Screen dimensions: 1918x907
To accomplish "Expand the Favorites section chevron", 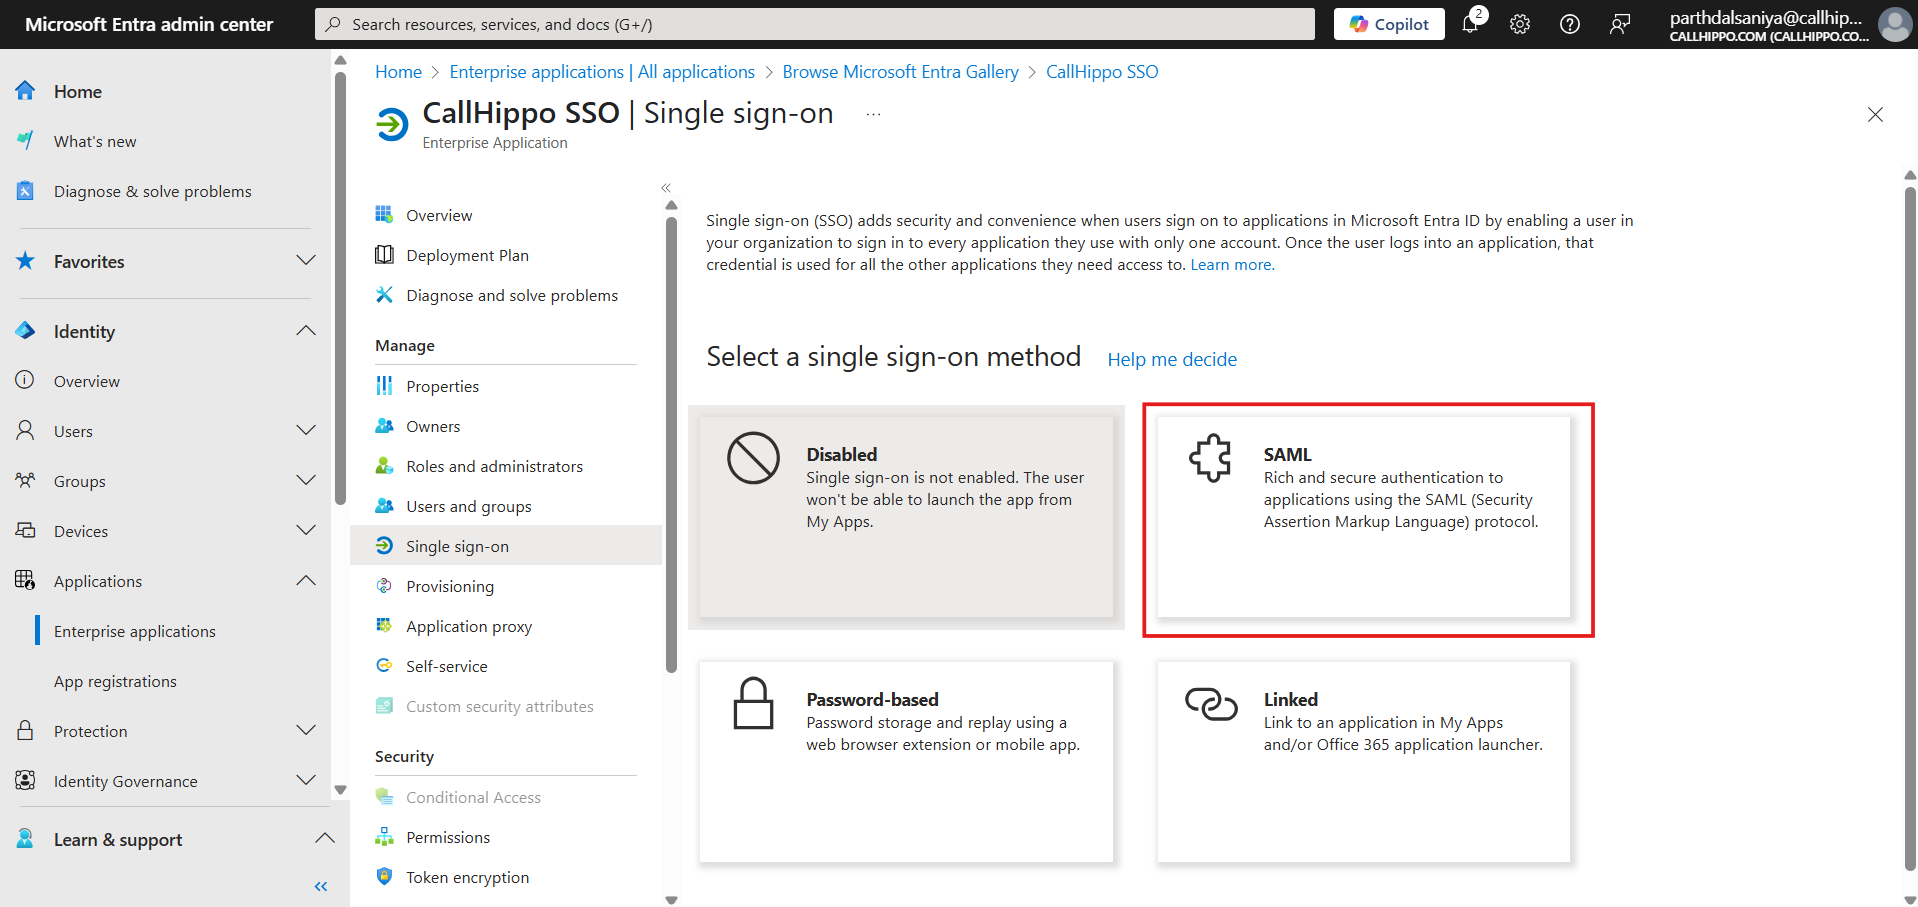I will pos(306,261).
